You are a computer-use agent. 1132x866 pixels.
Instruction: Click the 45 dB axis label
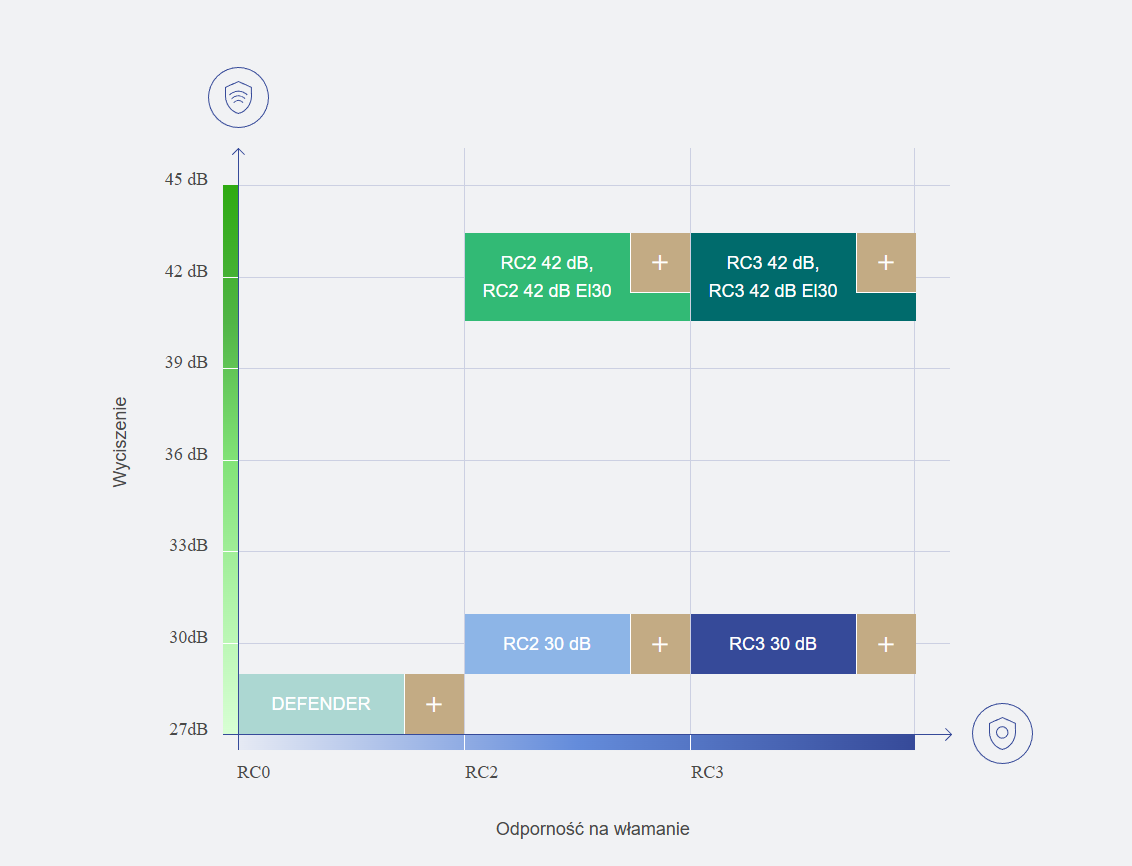[187, 180]
